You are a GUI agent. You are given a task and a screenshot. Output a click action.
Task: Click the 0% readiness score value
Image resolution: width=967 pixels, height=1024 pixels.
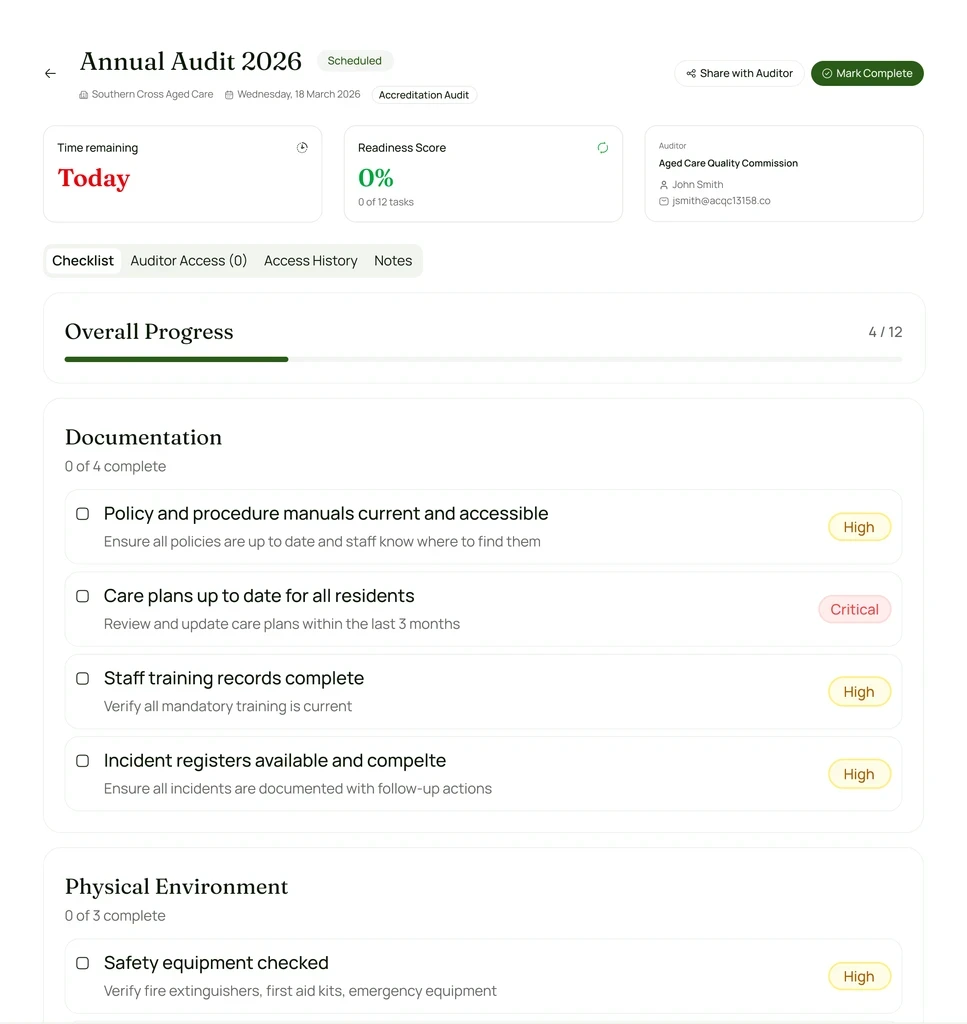375,178
